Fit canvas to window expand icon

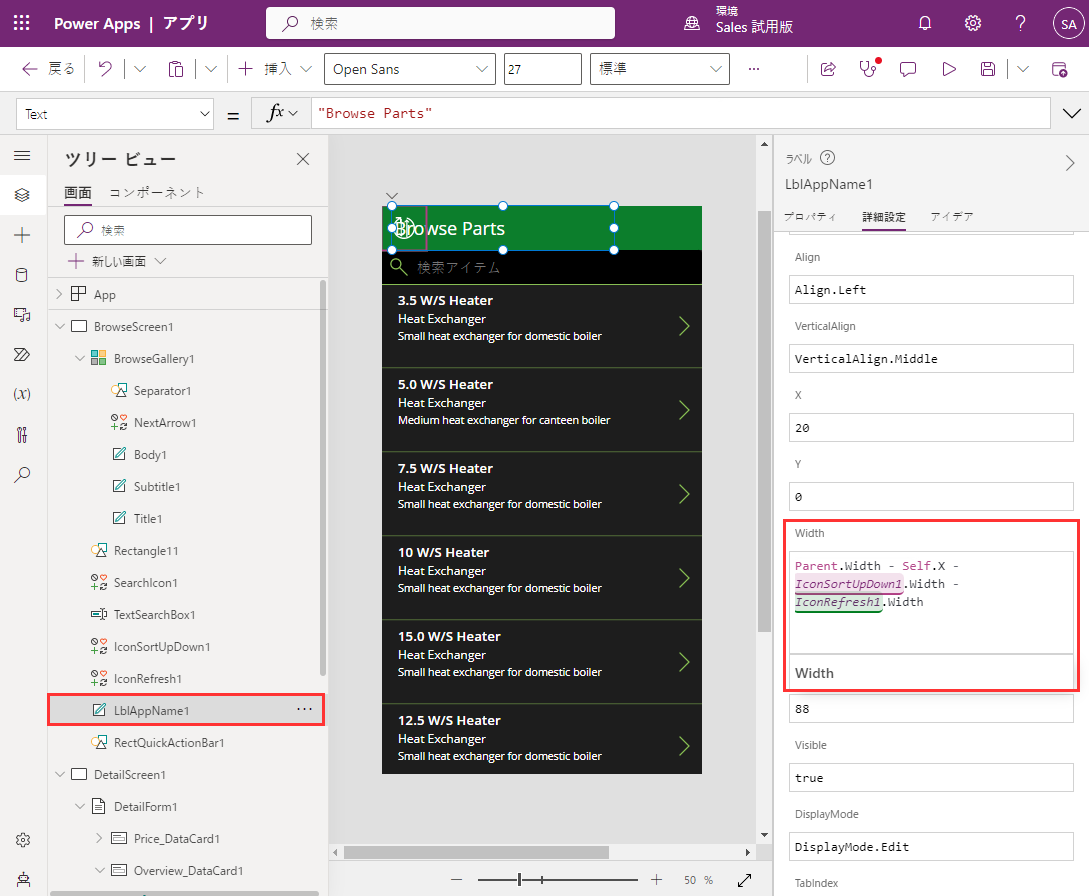(745, 880)
